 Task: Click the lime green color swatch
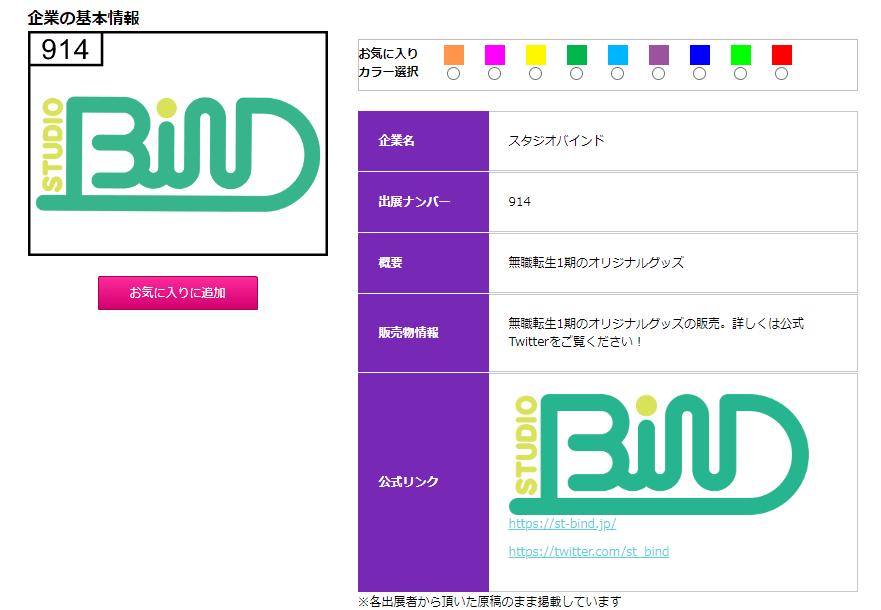[x=740, y=56]
